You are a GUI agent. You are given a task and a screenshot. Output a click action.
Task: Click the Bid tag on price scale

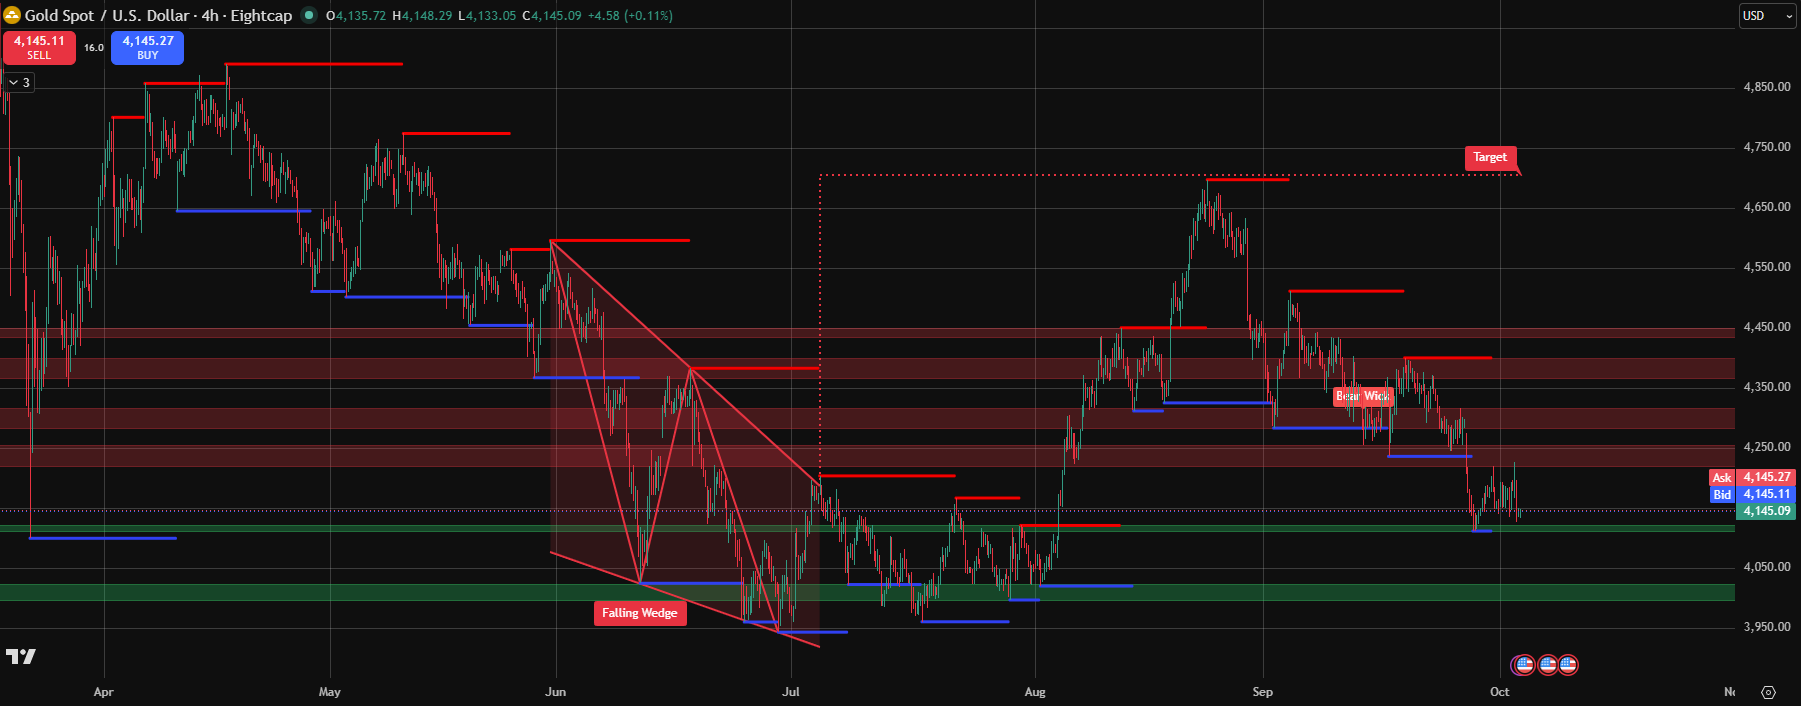pos(1722,494)
